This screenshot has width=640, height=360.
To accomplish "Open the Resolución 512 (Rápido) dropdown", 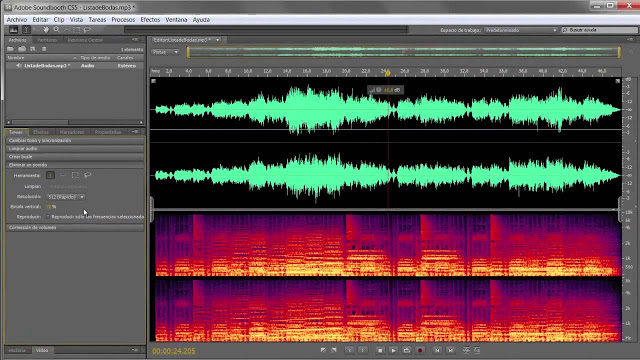I will pyautogui.click(x=65, y=197).
